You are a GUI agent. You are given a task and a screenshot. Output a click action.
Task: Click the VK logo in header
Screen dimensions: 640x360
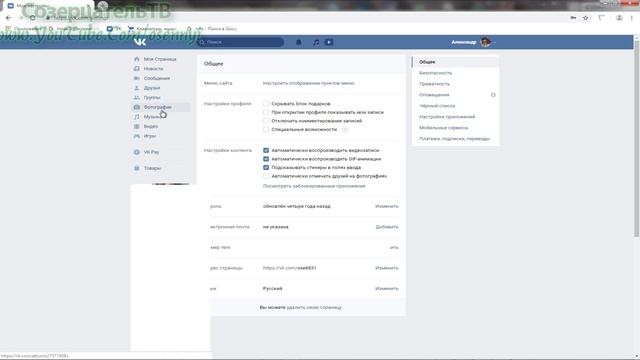point(140,42)
